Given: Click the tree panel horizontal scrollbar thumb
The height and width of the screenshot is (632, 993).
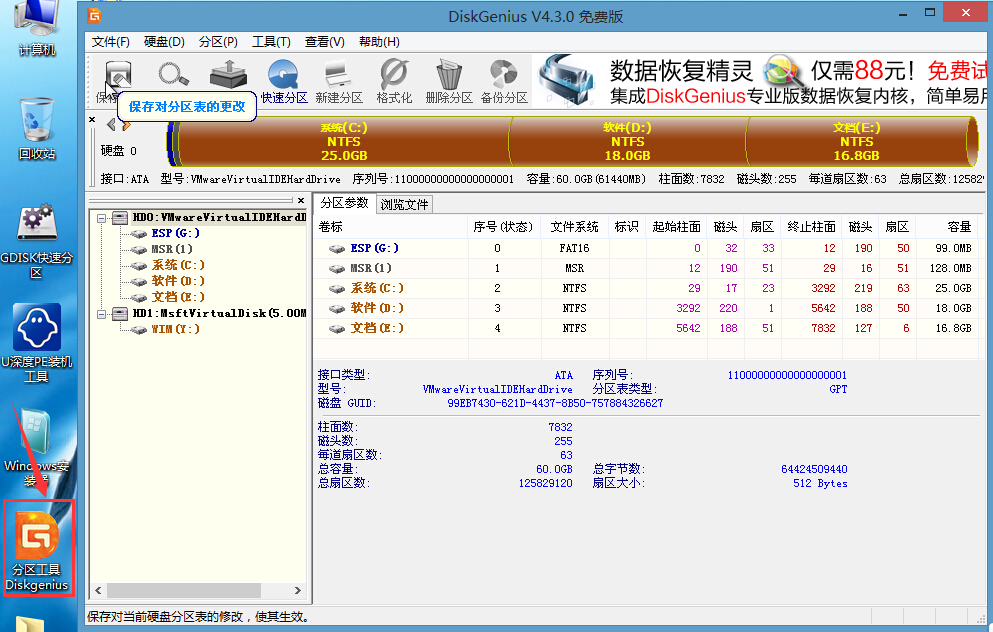Looking at the screenshot, I should [184, 590].
